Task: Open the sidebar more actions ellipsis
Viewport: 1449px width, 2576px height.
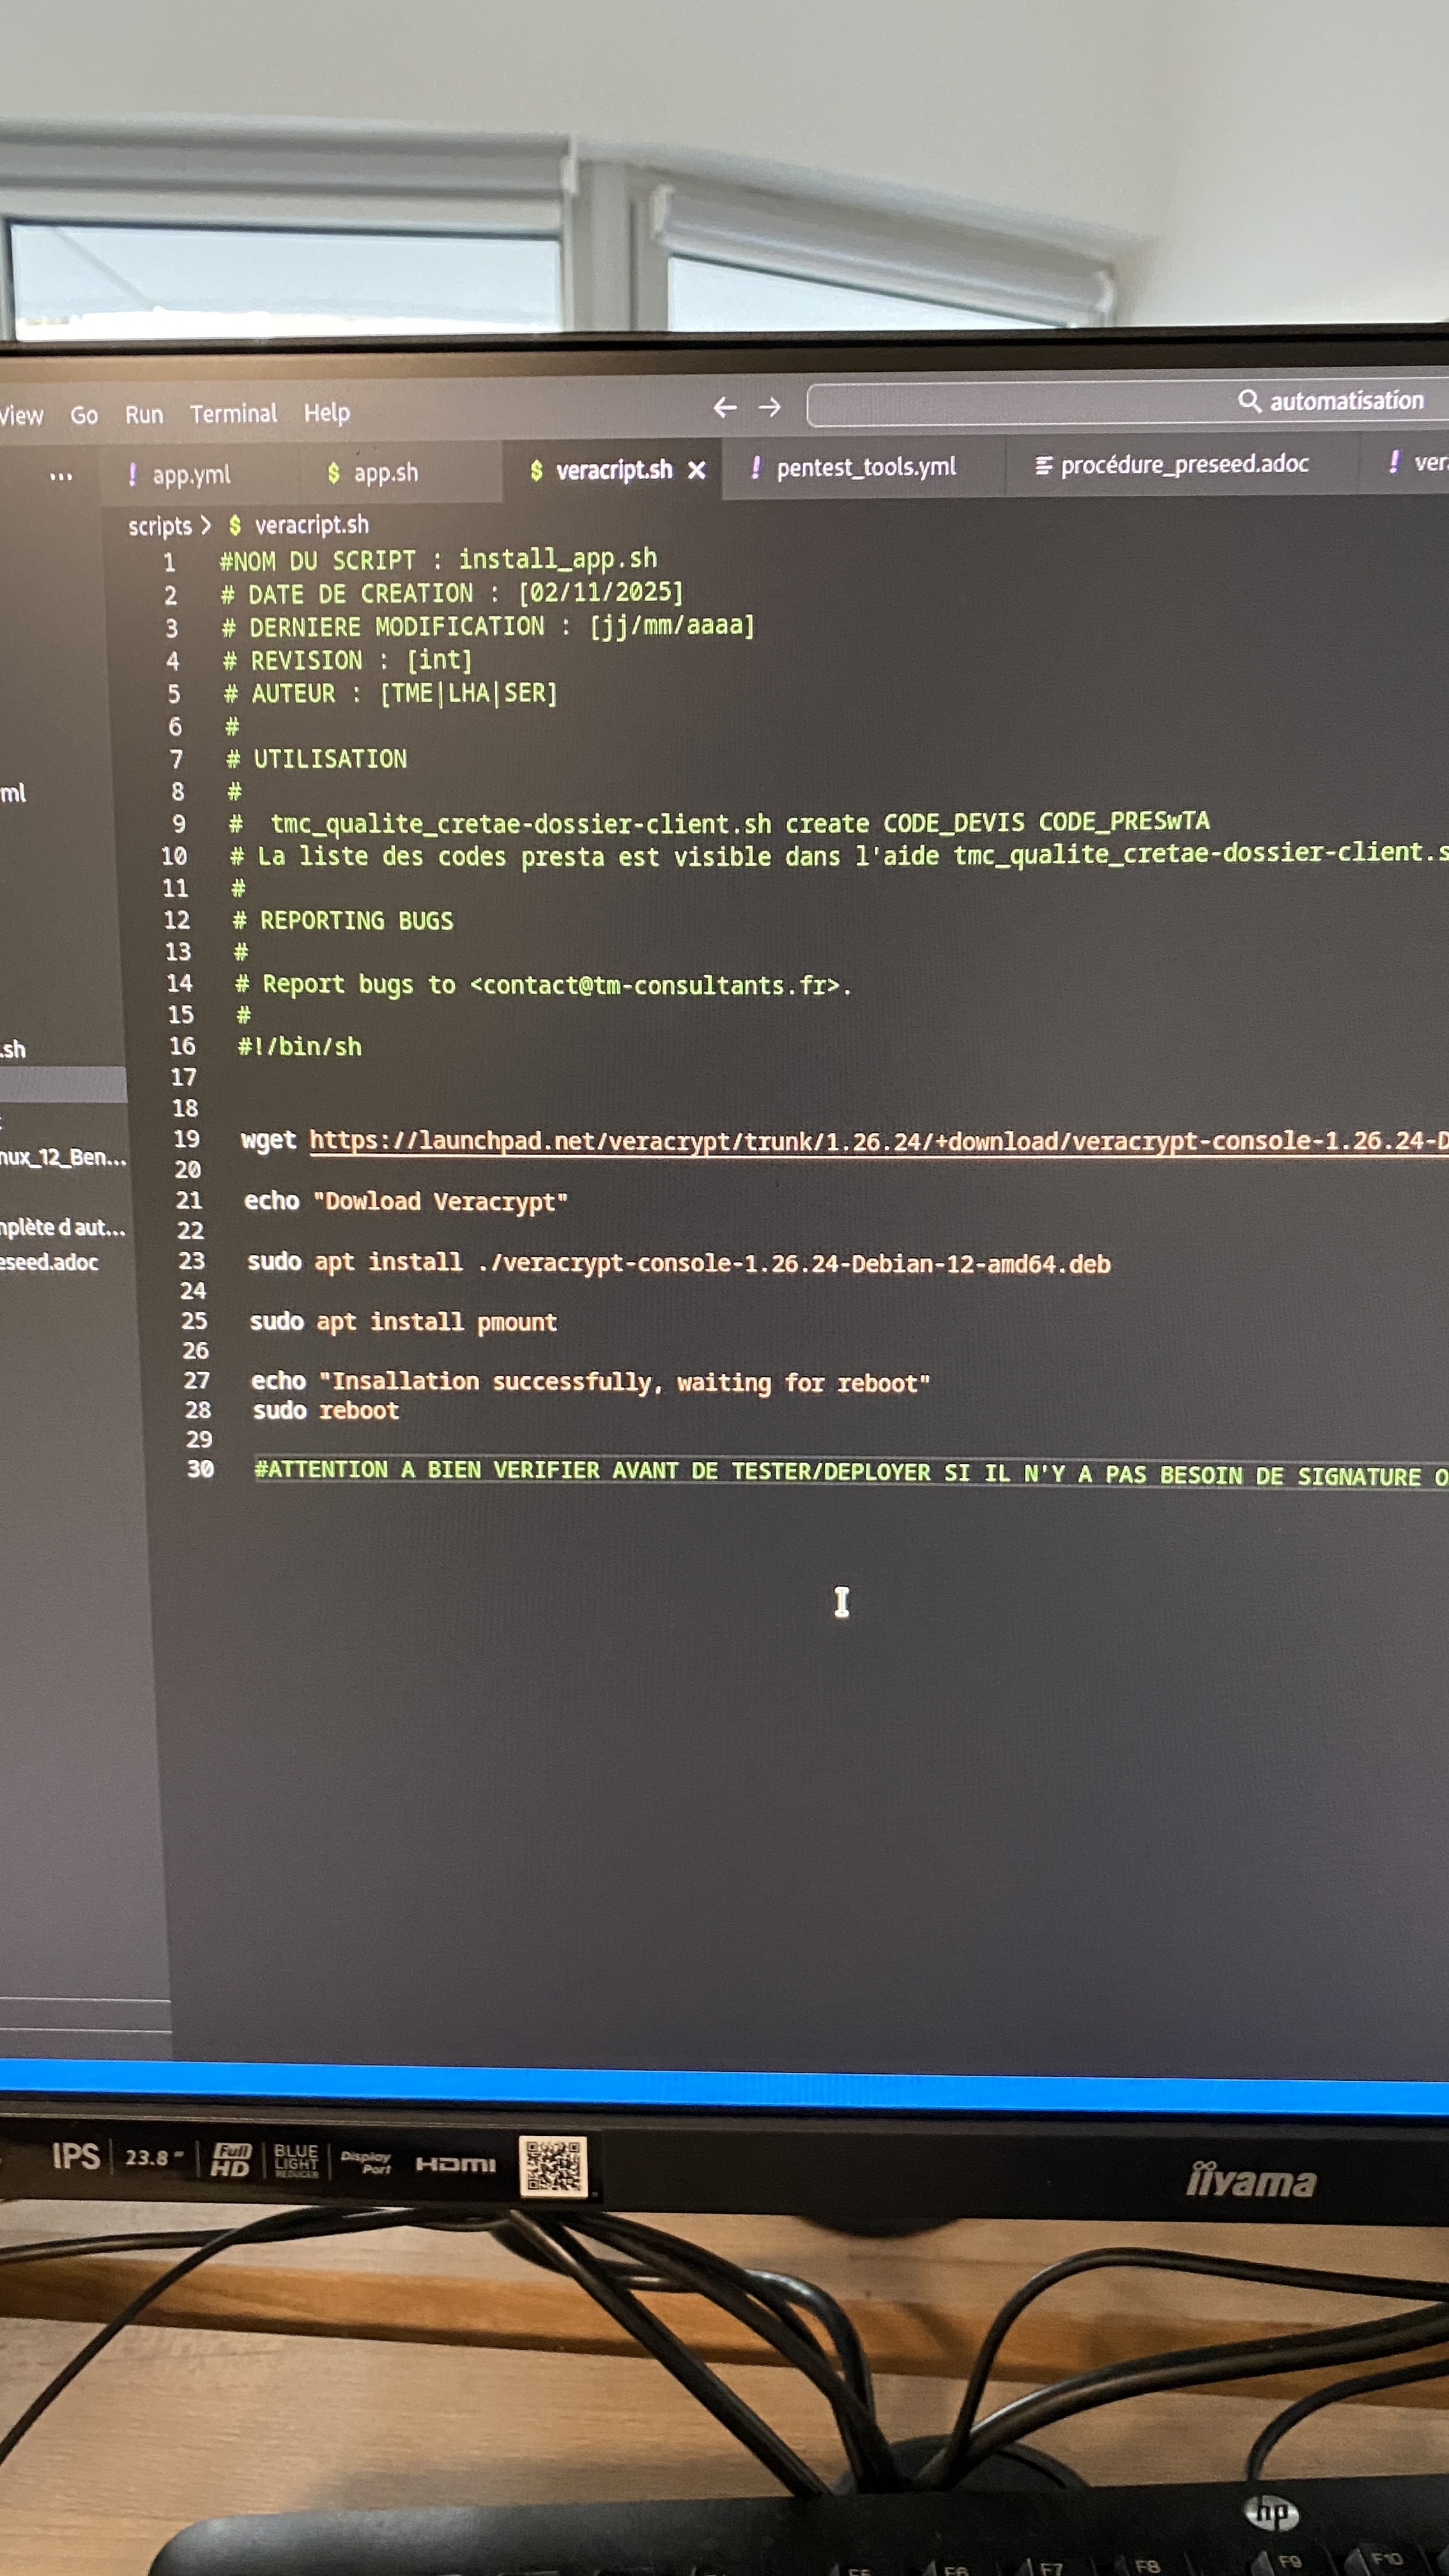Action: (61, 476)
